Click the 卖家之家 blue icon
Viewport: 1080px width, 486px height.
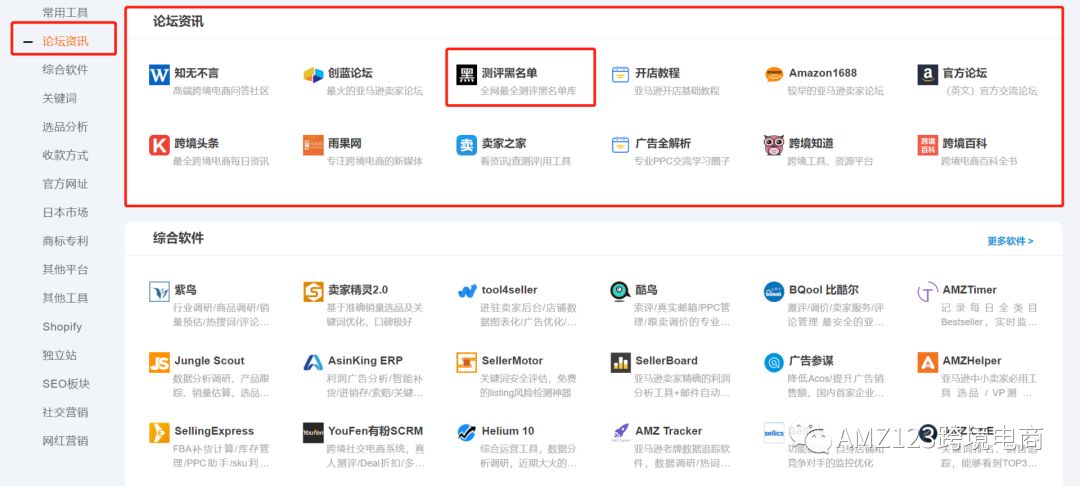pos(466,145)
